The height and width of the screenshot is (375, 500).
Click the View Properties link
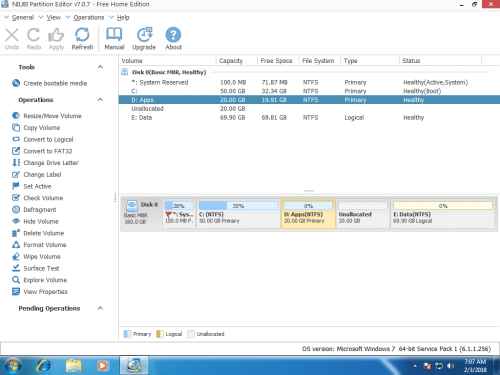45,292
